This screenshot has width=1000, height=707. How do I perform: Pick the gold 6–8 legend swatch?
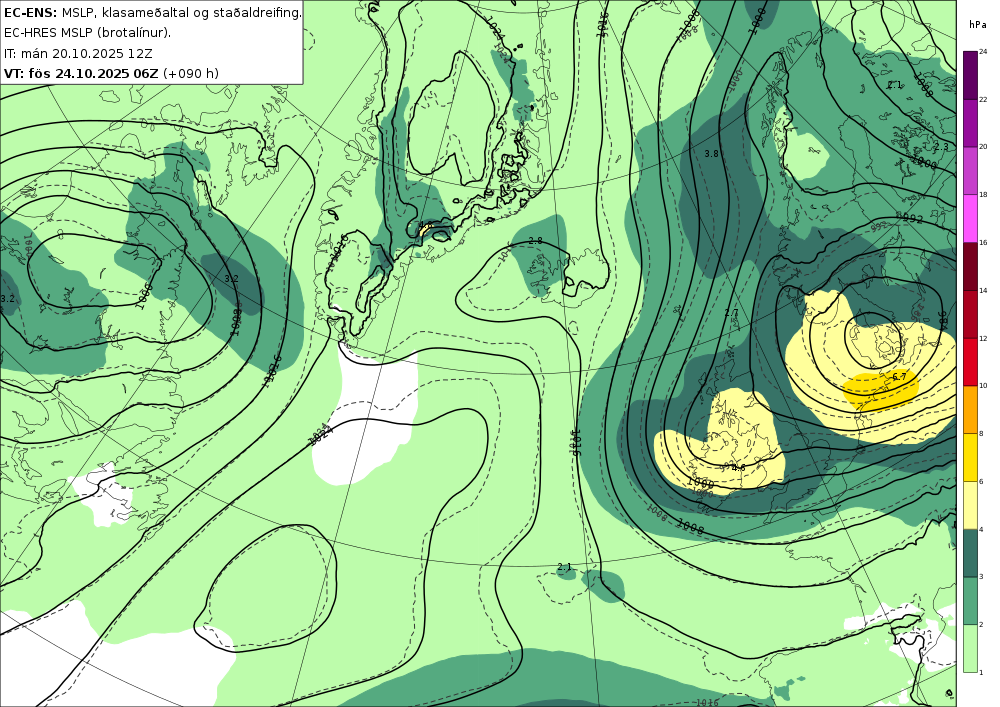[x=970, y=458]
